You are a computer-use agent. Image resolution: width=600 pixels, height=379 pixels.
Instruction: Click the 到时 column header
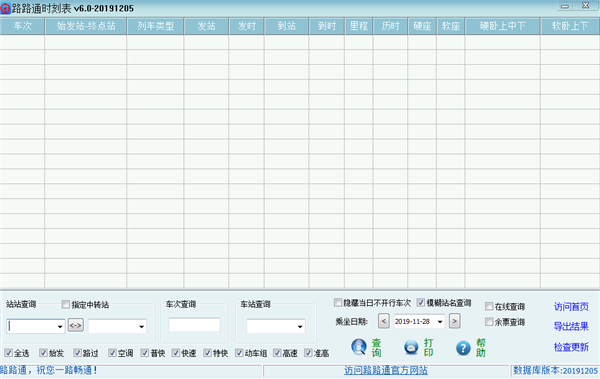coord(327,26)
